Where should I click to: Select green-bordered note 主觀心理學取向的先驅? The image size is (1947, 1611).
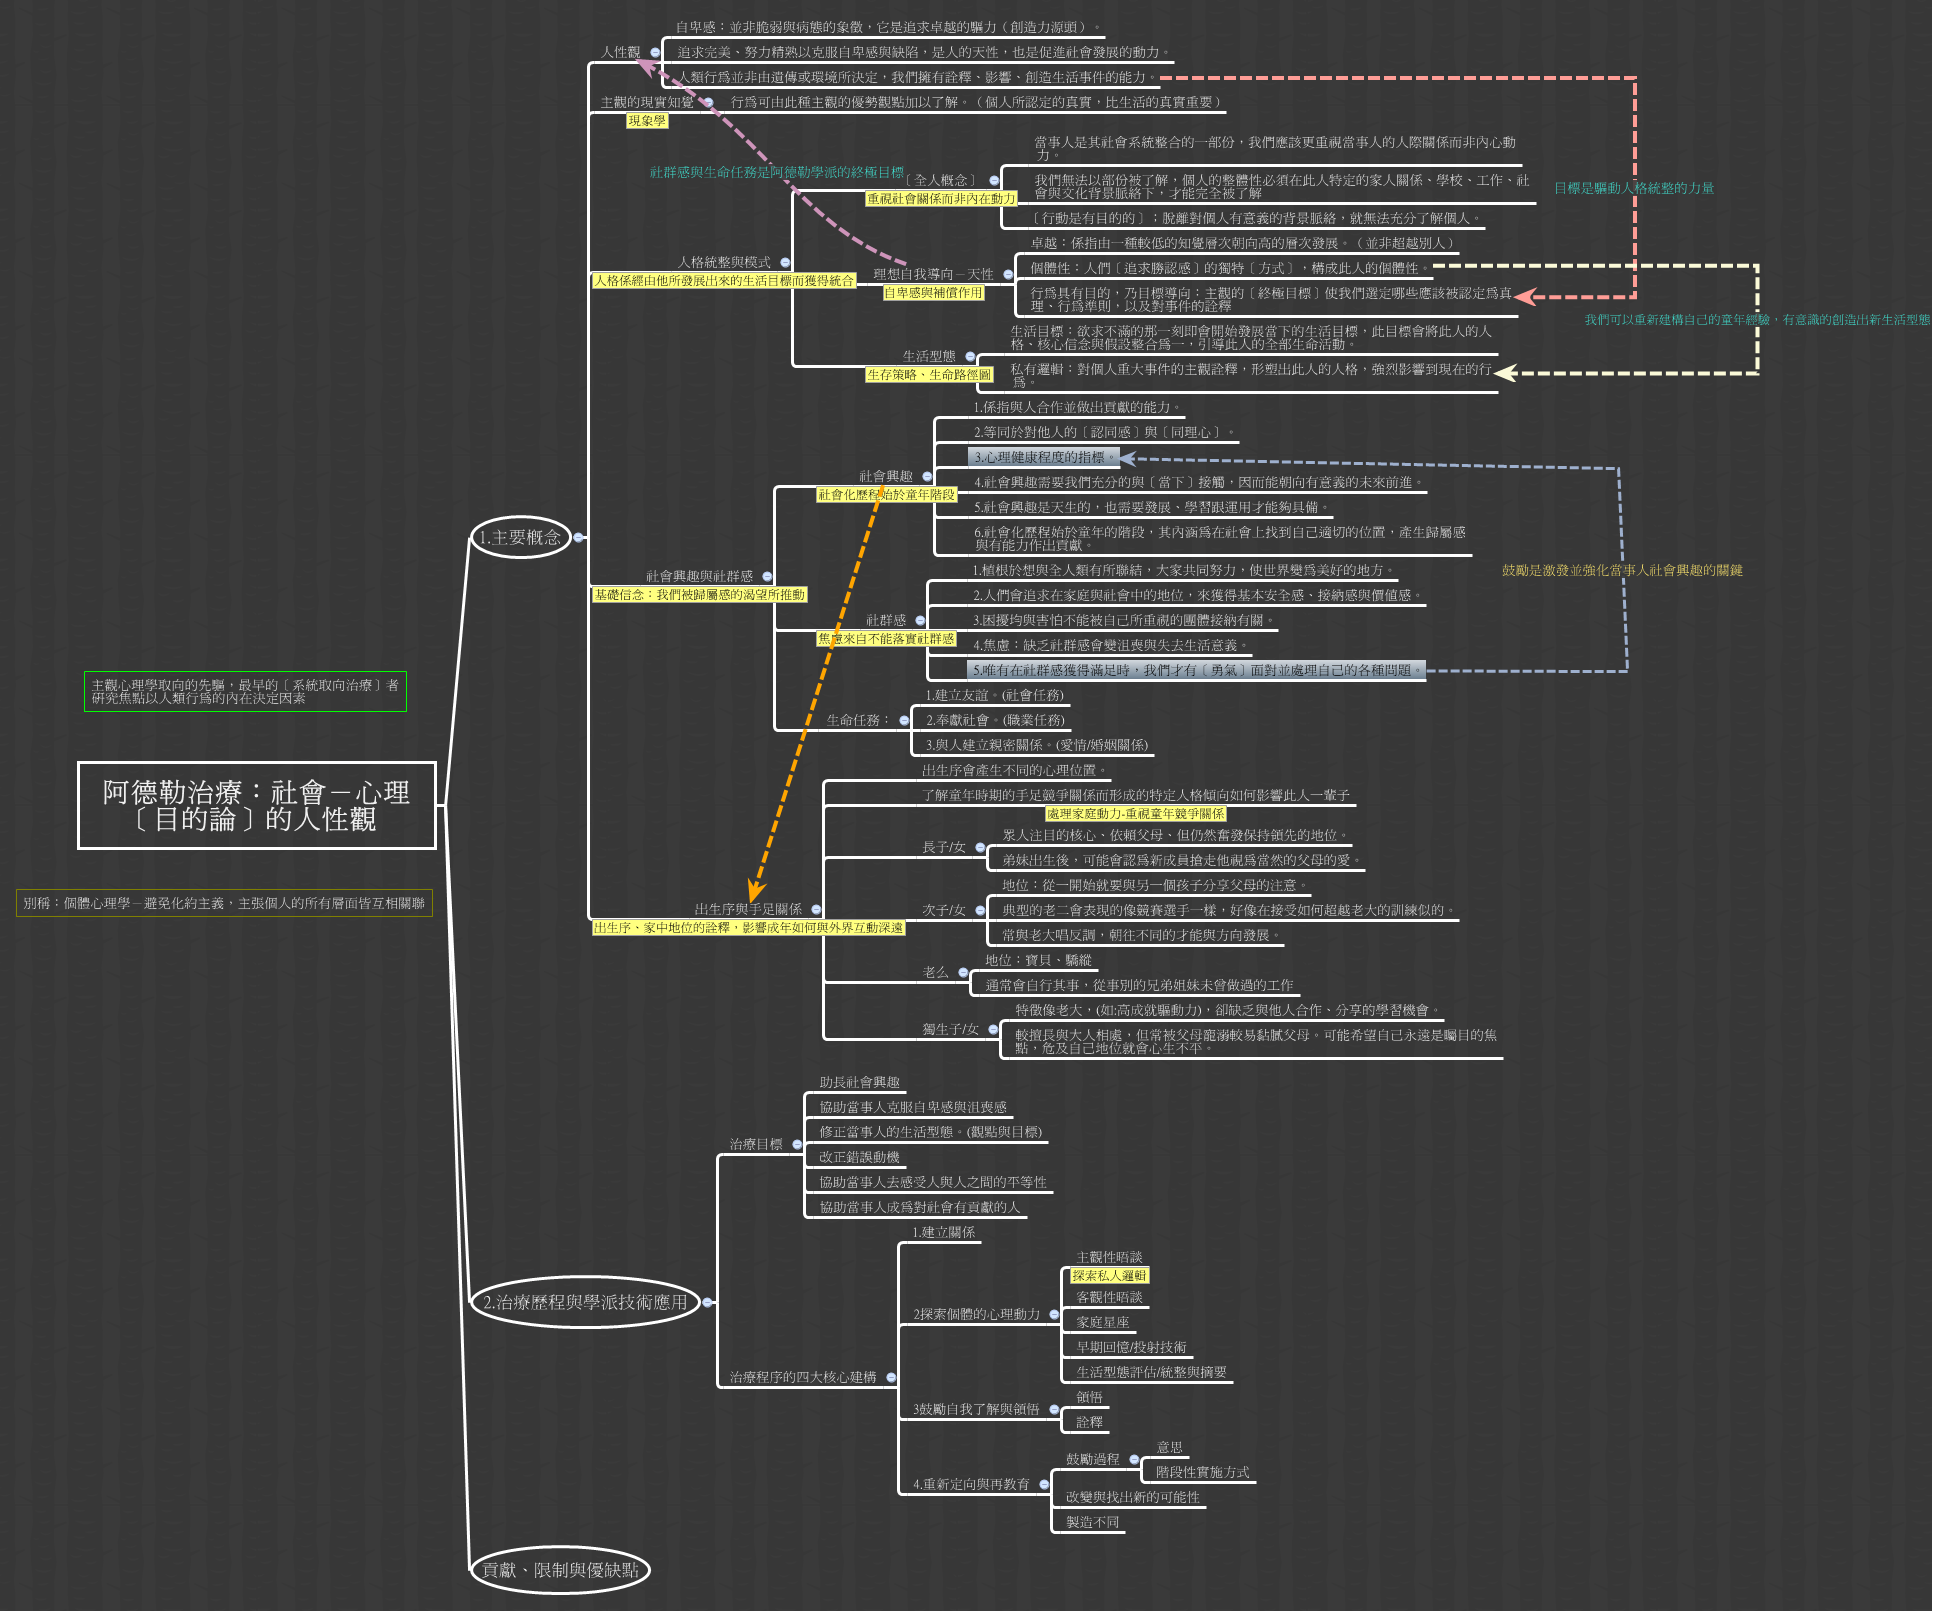click(245, 692)
